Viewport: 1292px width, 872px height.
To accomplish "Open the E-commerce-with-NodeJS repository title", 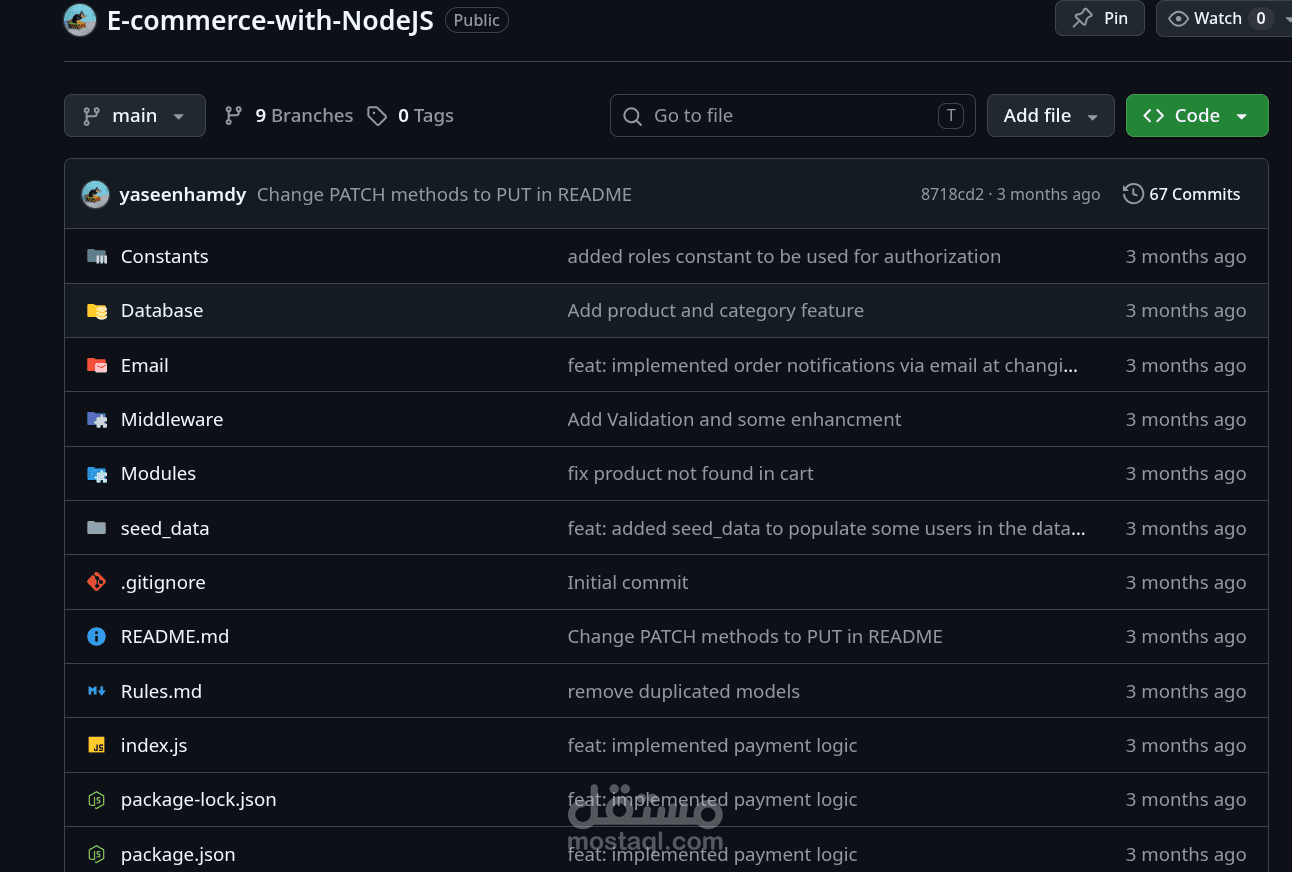I will click(x=270, y=21).
